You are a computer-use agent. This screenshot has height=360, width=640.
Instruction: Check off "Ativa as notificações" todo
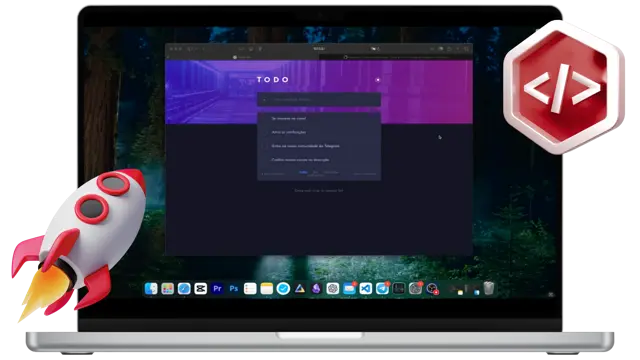pyautogui.click(x=264, y=132)
